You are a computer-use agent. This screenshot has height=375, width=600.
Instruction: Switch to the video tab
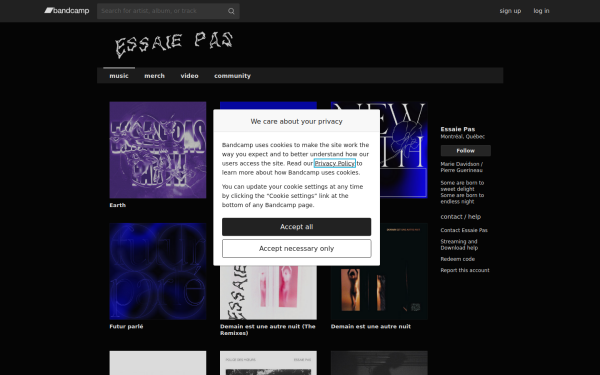[189, 76]
